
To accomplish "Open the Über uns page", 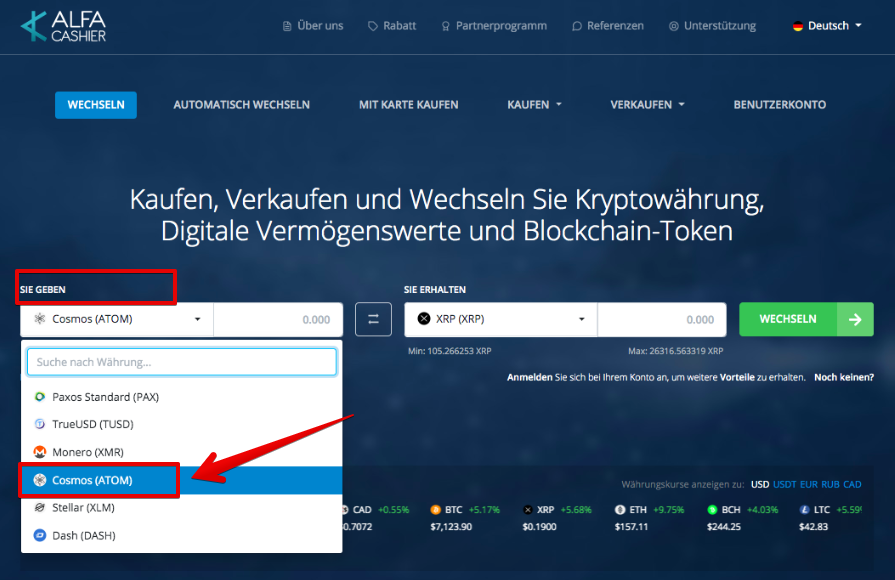I will point(313,26).
